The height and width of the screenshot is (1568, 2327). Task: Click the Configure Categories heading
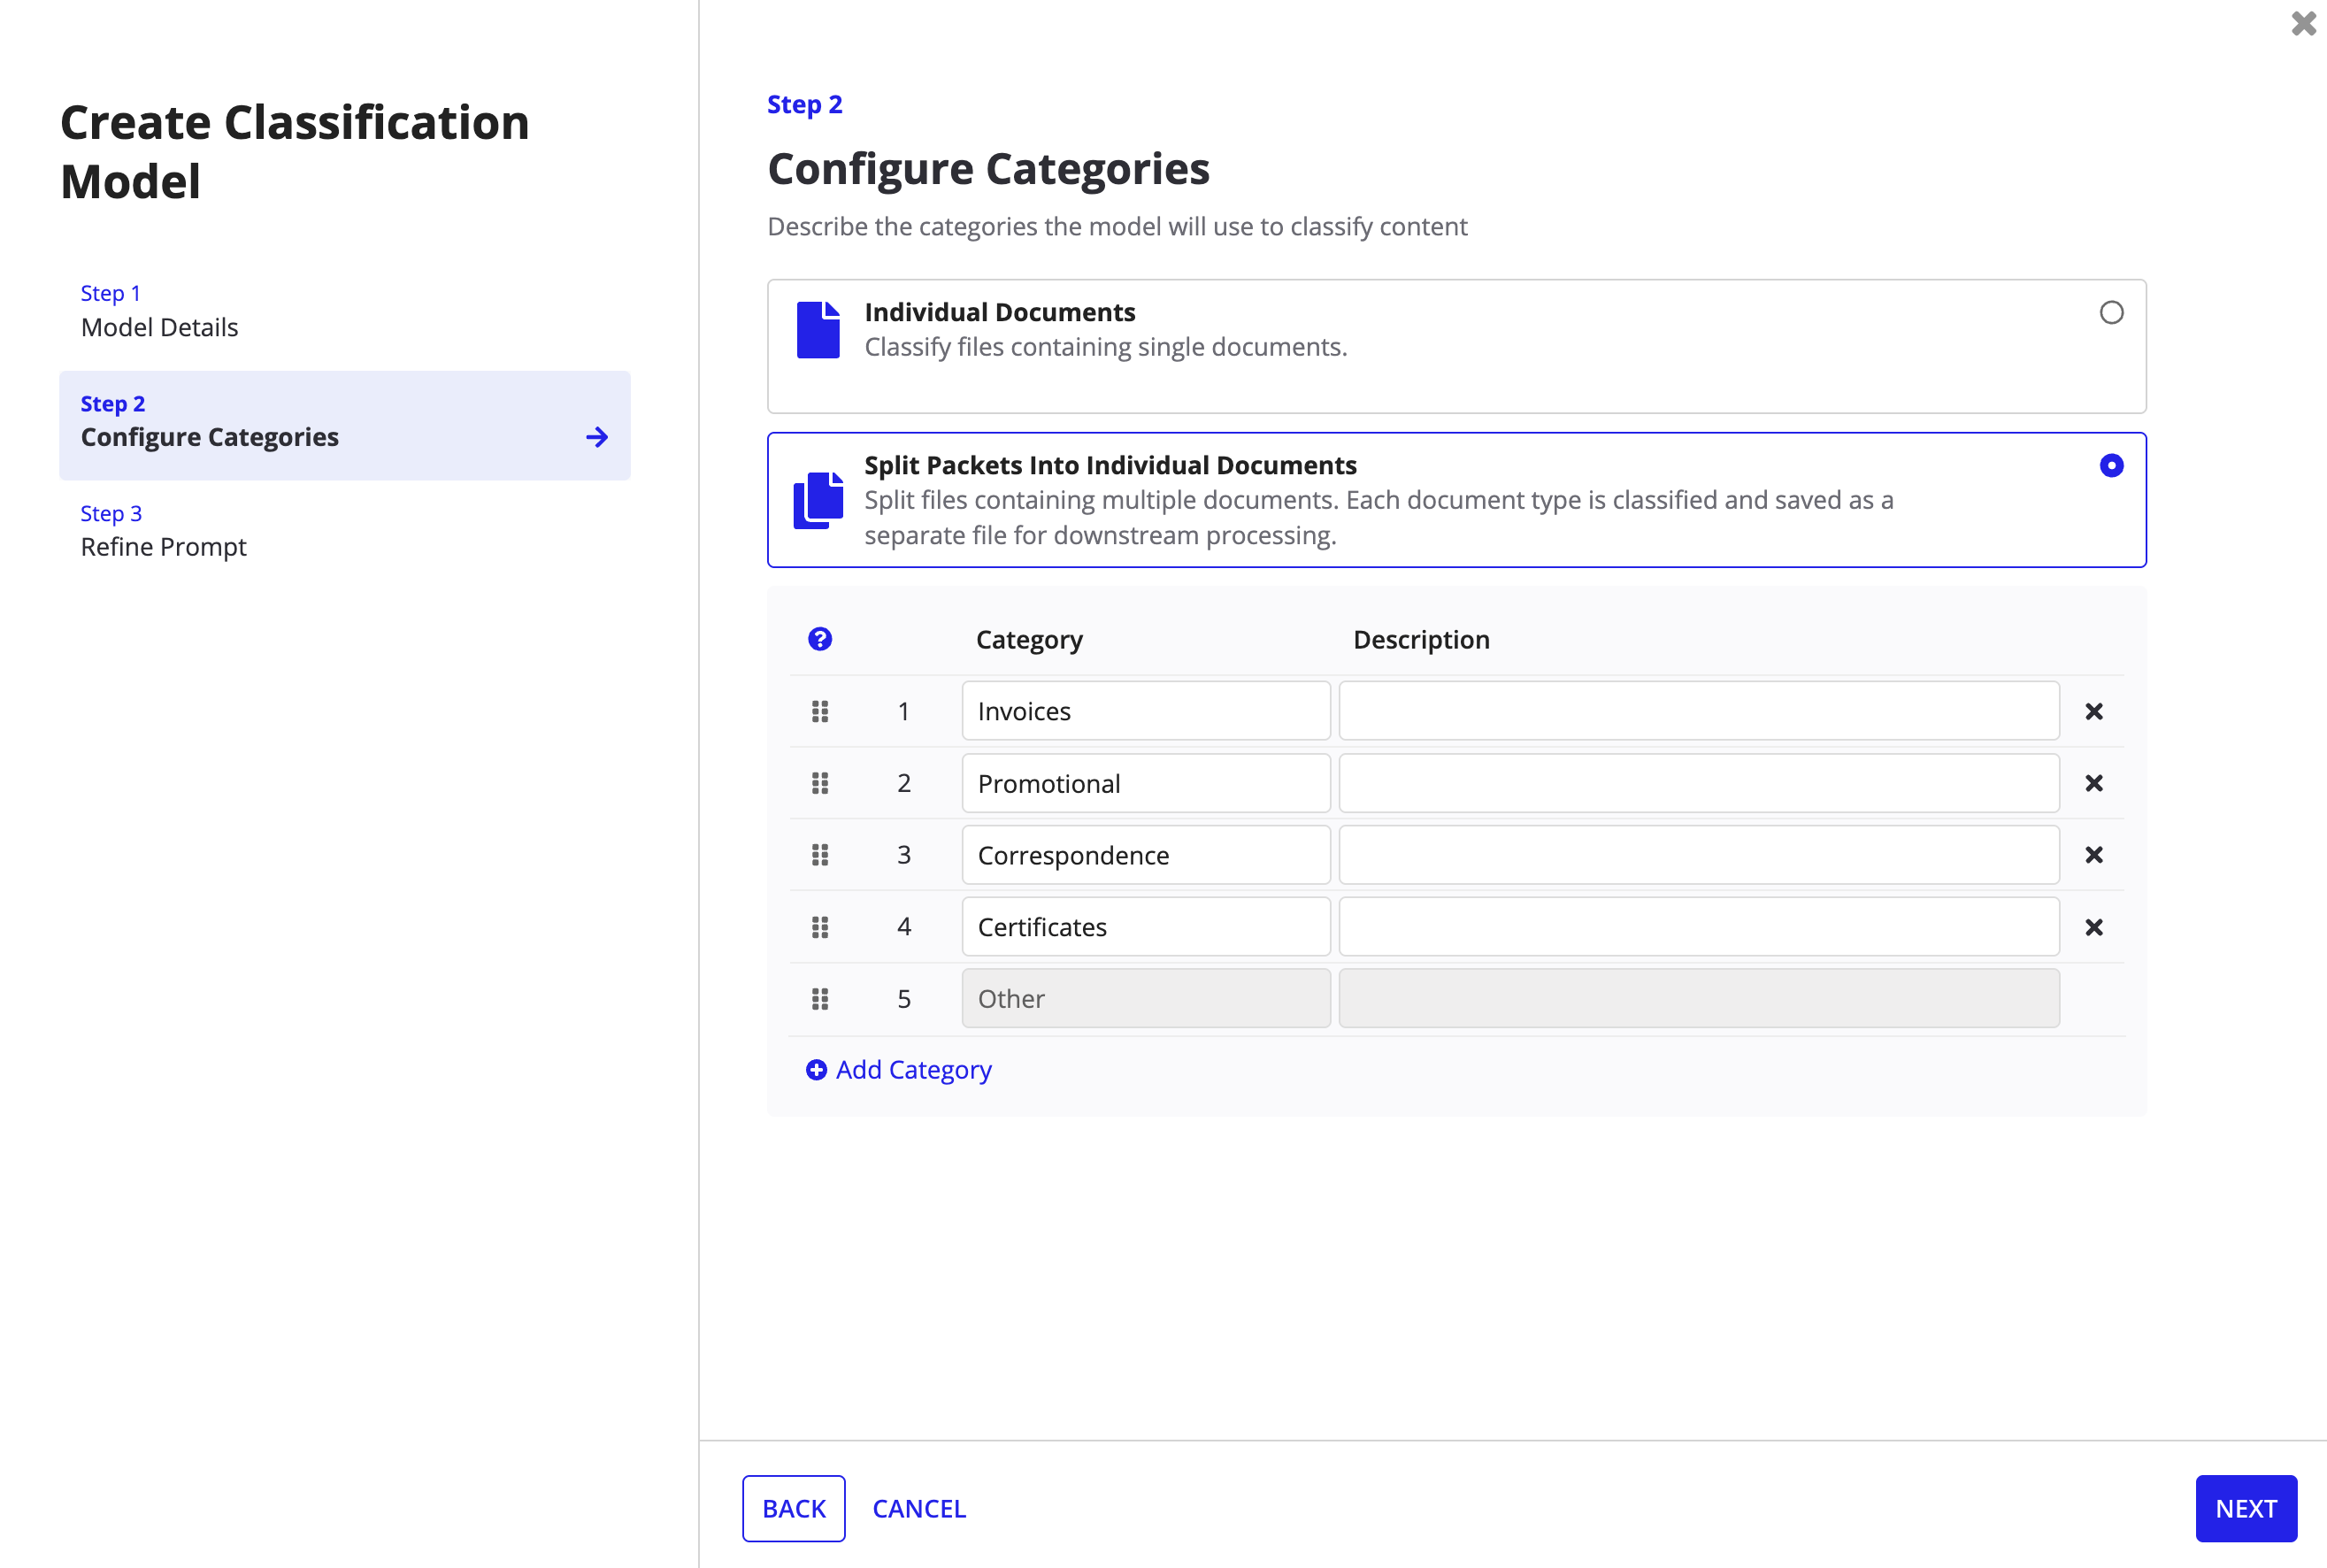[x=988, y=169]
